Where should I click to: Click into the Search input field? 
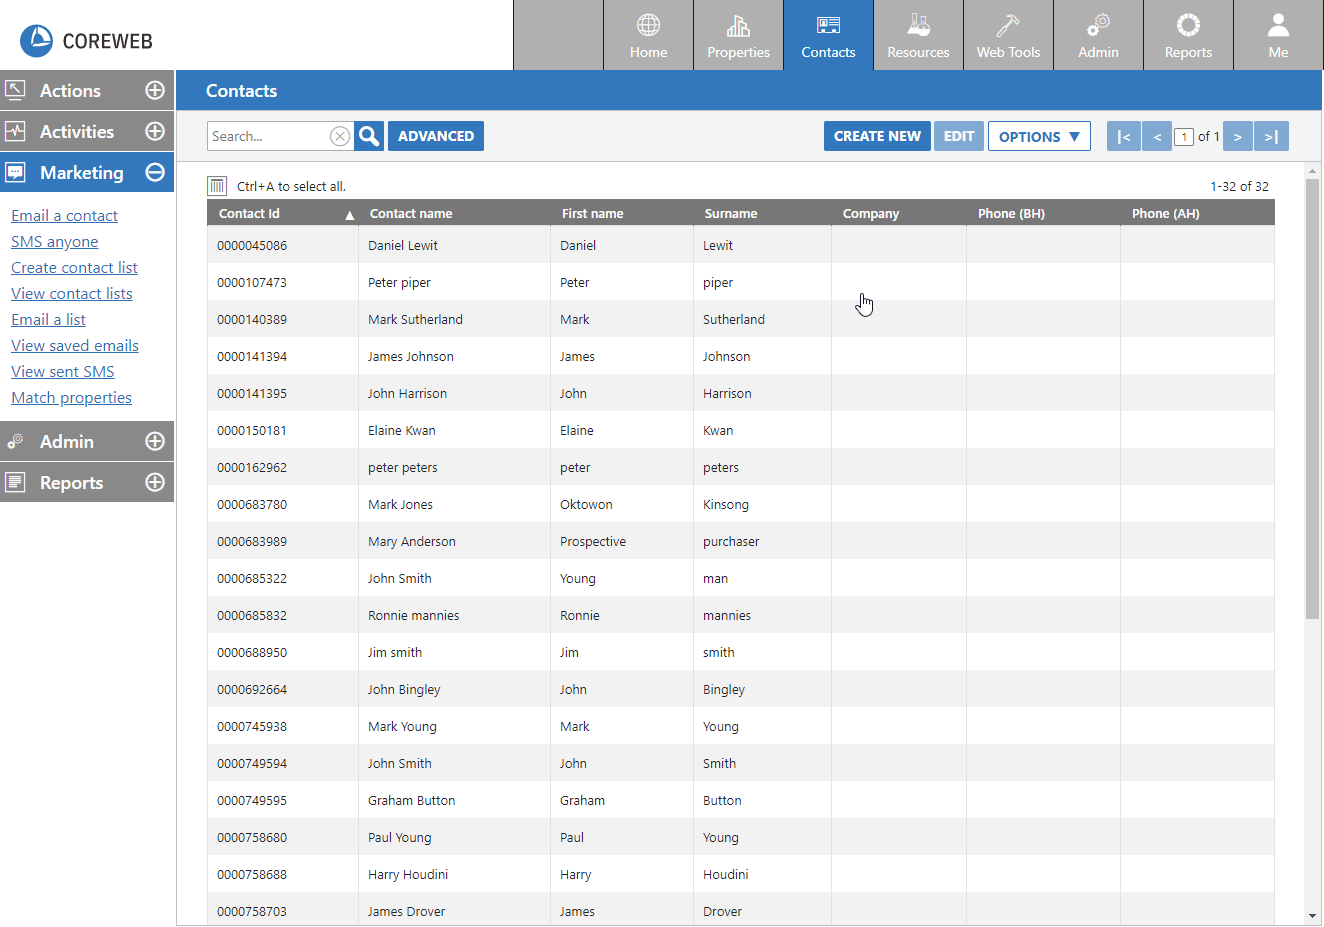pyautogui.click(x=267, y=136)
